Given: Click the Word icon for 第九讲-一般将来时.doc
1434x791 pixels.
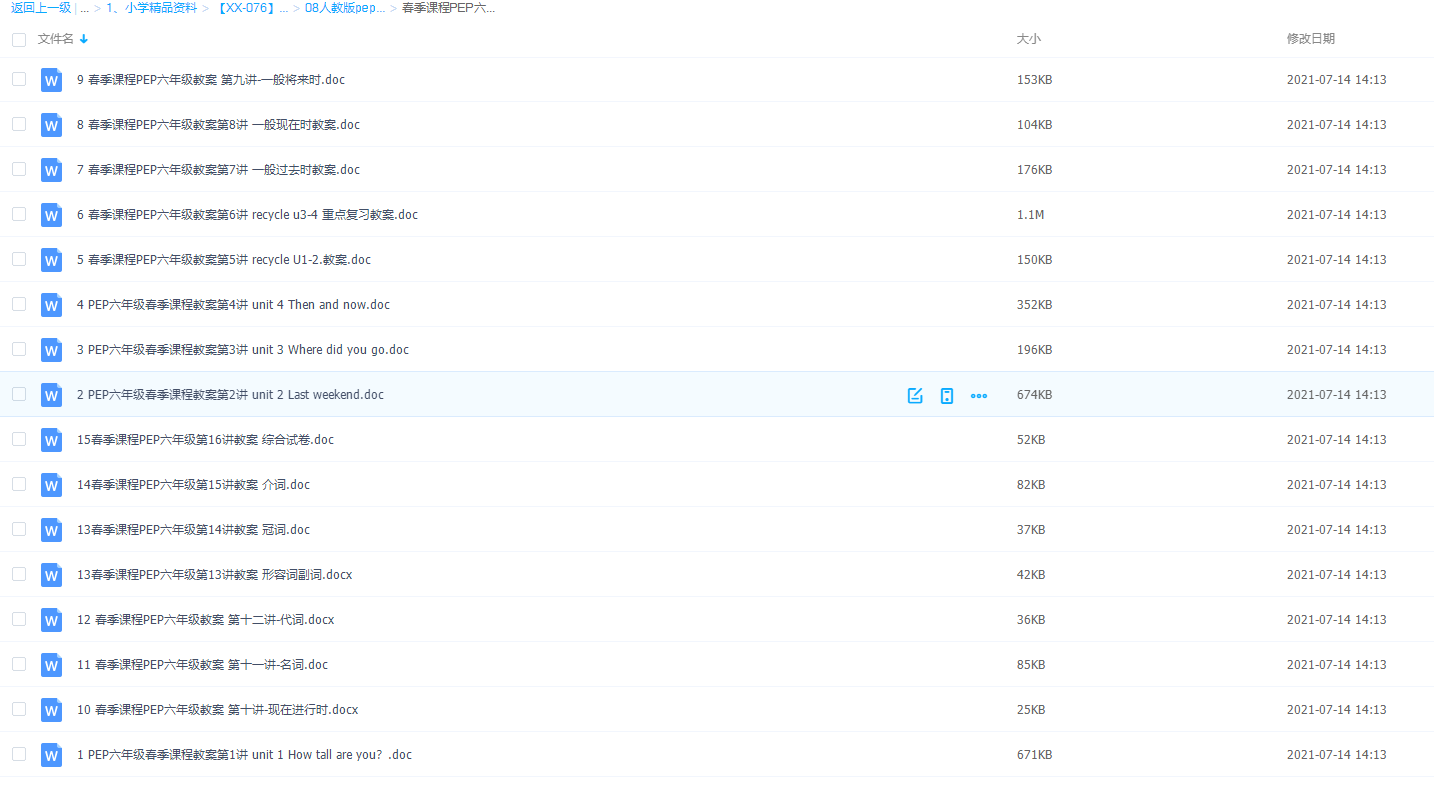Looking at the screenshot, I should pyautogui.click(x=51, y=80).
